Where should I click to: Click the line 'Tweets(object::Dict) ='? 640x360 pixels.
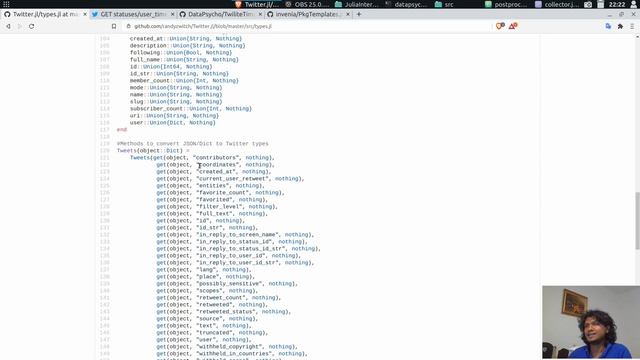click(x=153, y=151)
